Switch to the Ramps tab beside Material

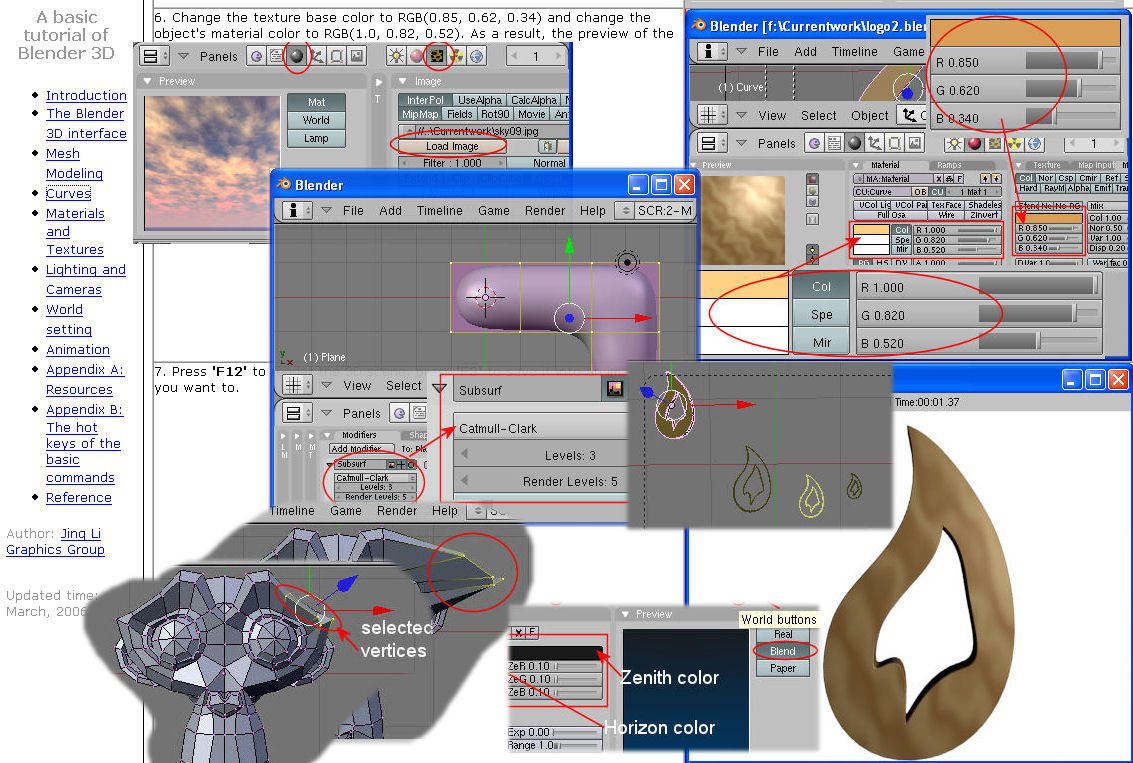(x=949, y=165)
